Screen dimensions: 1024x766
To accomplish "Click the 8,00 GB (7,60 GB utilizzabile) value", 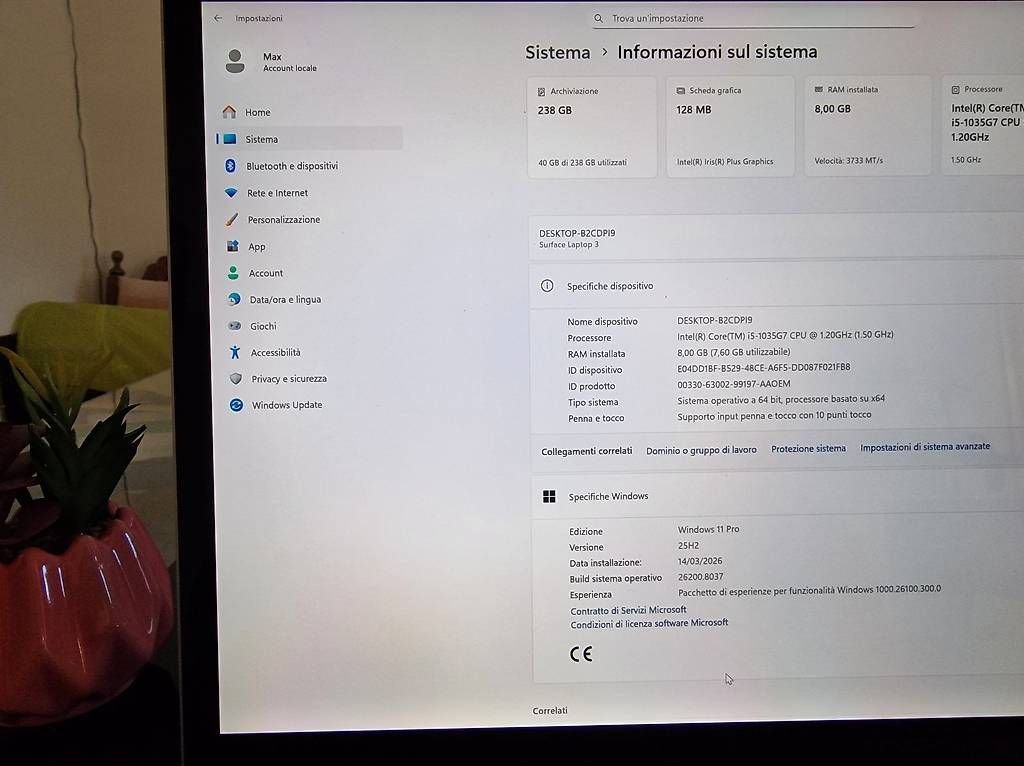I will 733,352.
